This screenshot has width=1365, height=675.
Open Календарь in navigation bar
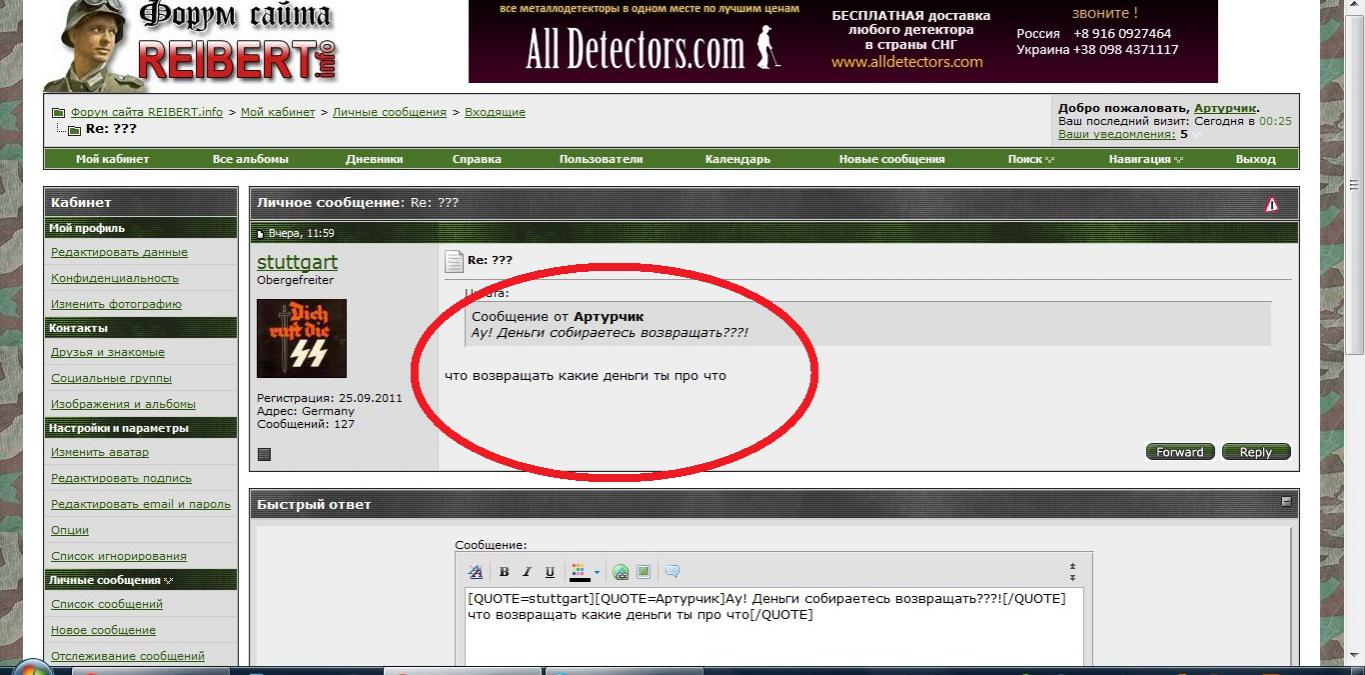click(737, 159)
